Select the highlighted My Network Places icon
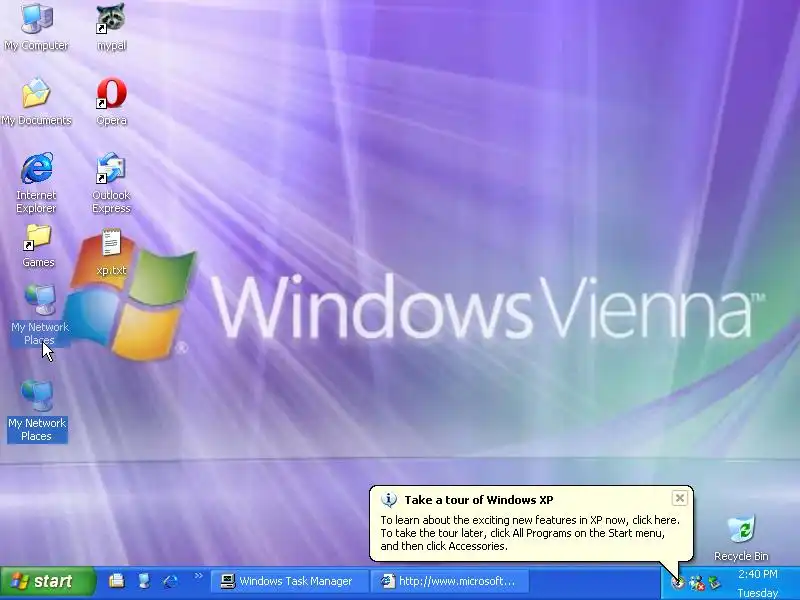This screenshot has width=800, height=600. click(x=37, y=411)
